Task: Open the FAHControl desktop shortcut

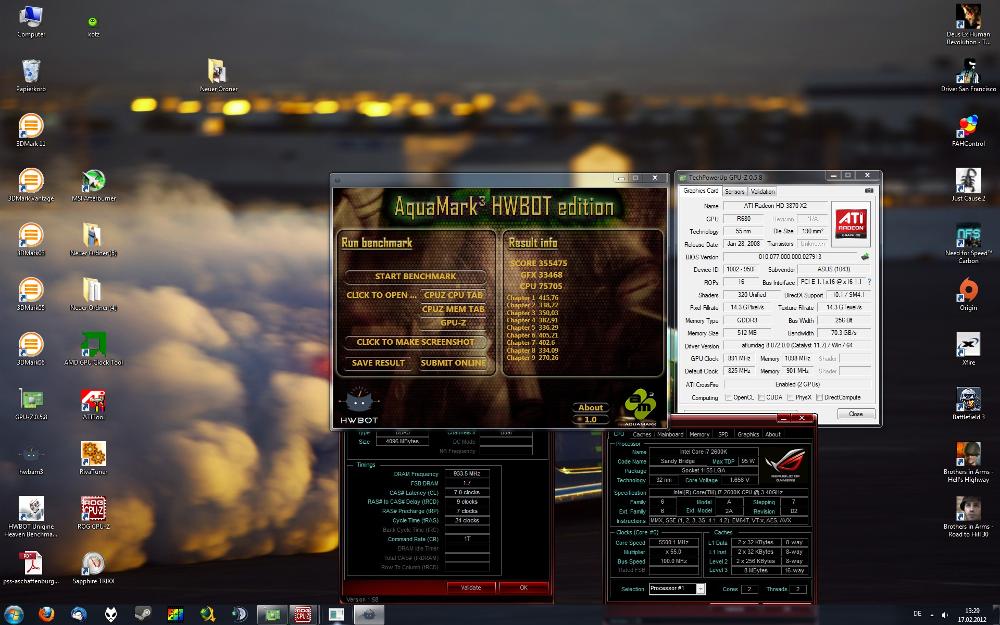Action: click(968, 130)
